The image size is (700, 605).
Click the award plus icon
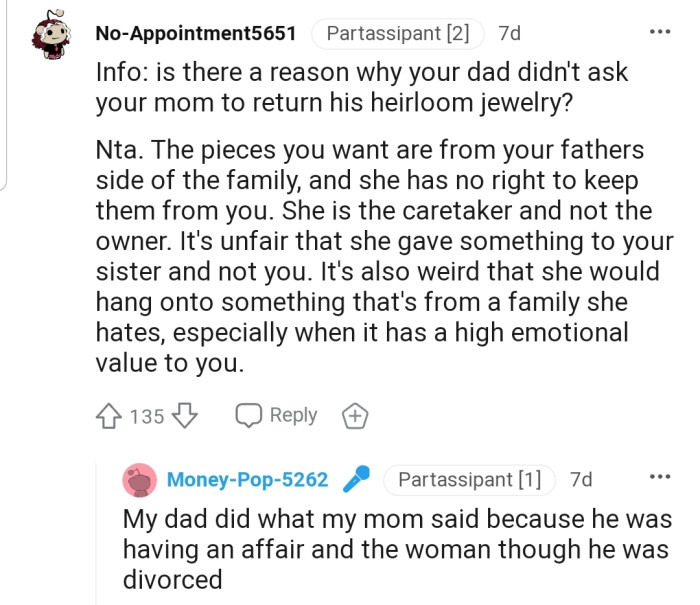354,416
